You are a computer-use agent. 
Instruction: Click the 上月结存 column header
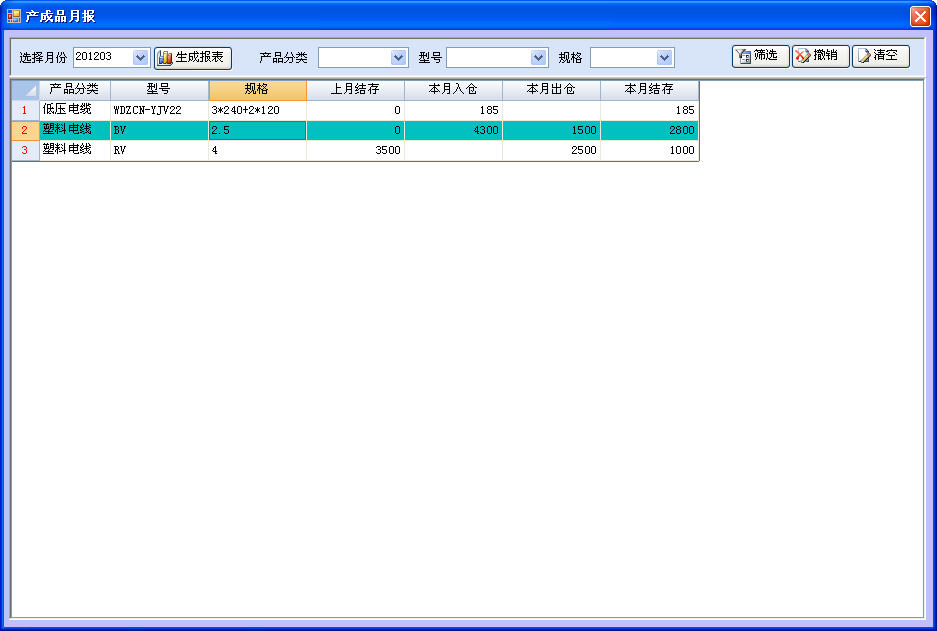tap(355, 90)
